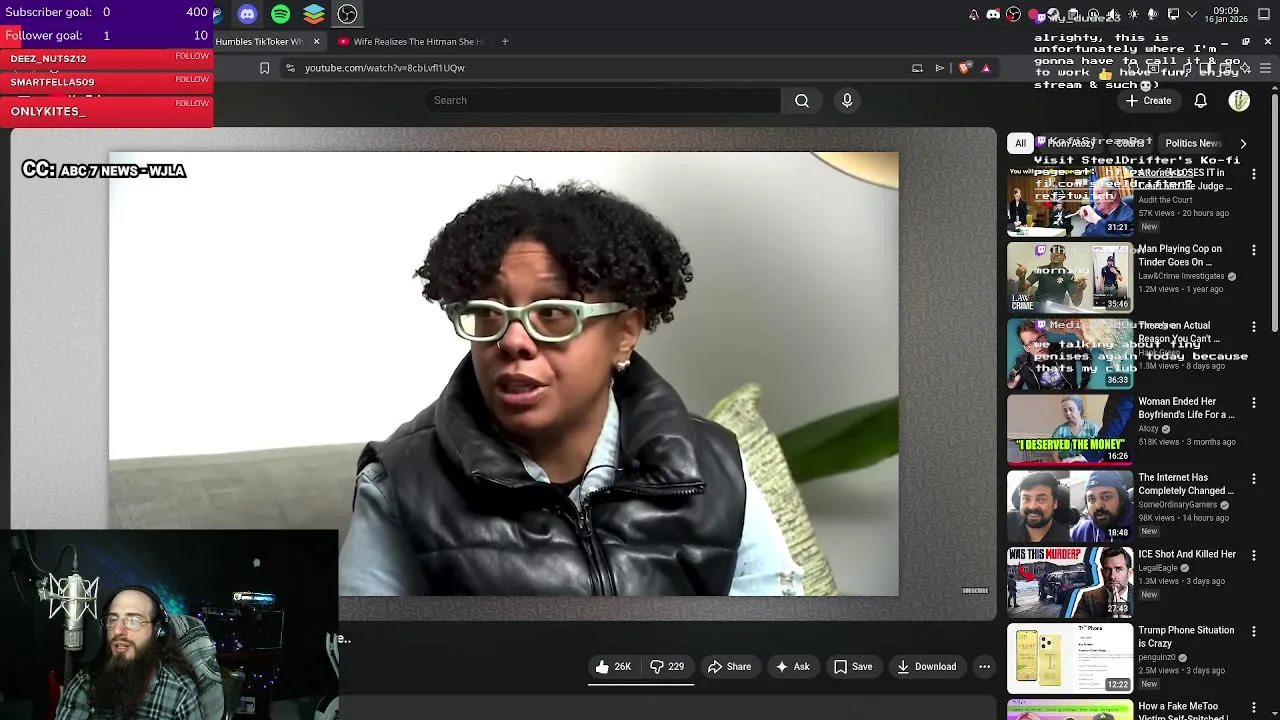This screenshot has width=1280, height=720.
Task: Click the Brave Rewards triangle icon
Action: tap(986, 68)
